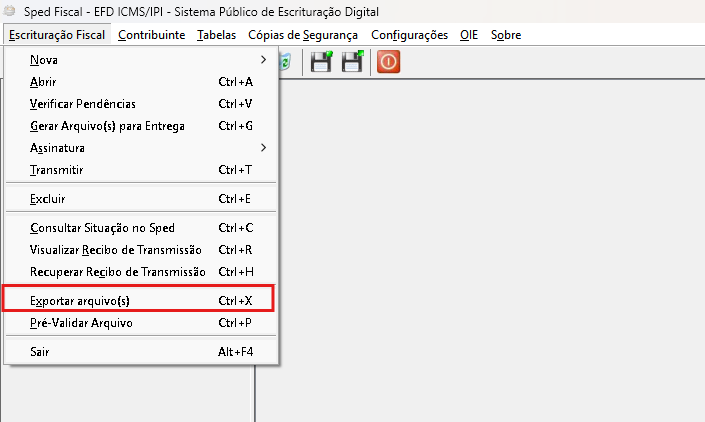Image resolution: width=705 pixels, height=422 pixels.
Task: Click the floppy disk icon next to the red power button
Action: coord(352,62)
